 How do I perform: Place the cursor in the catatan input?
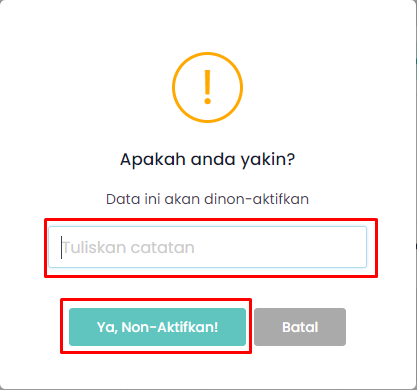pyautogui.click(x=207, y=247)
